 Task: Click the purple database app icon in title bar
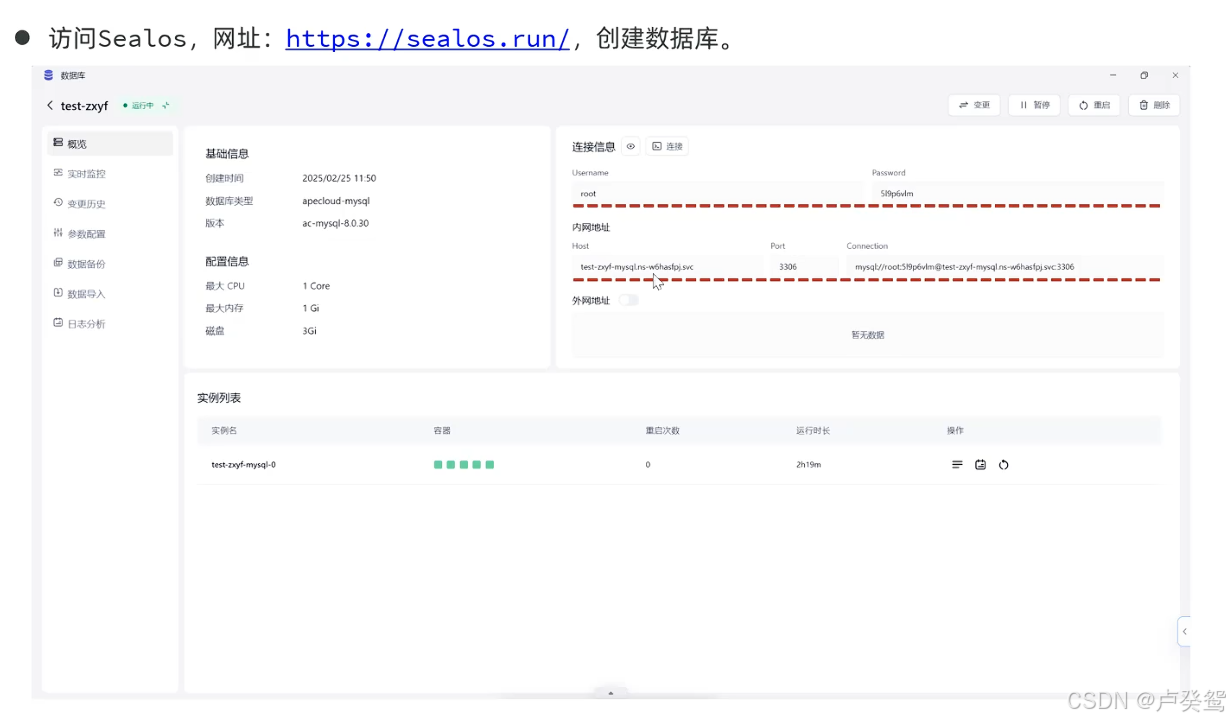pyautogui.click(x=49, y=75)
